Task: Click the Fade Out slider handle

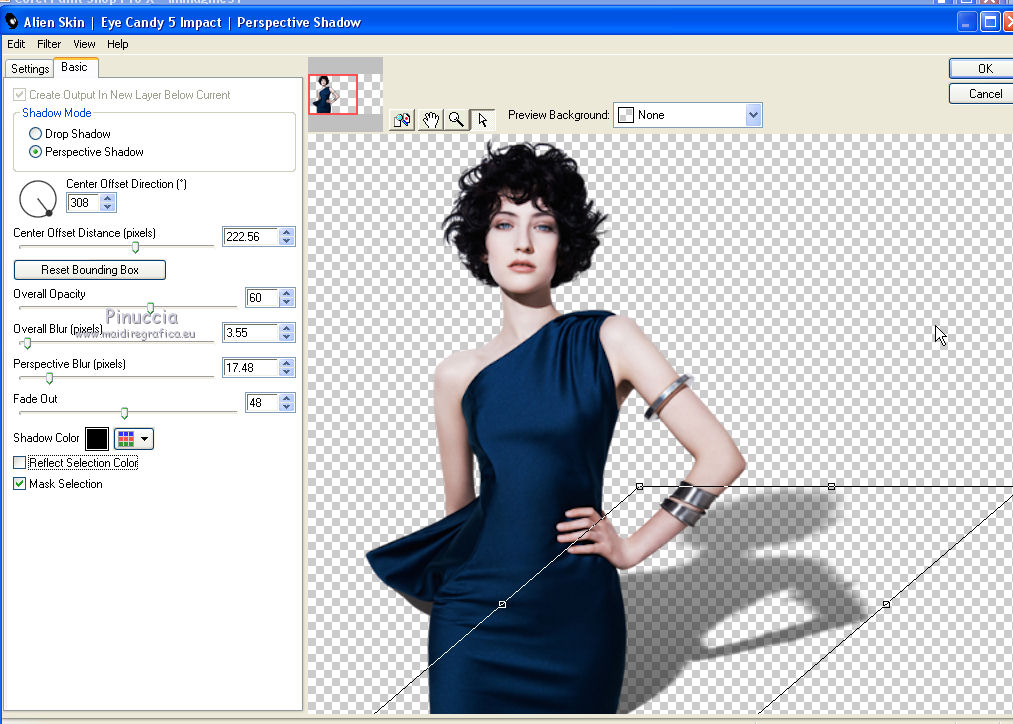Action: click(x=124, y=413)
